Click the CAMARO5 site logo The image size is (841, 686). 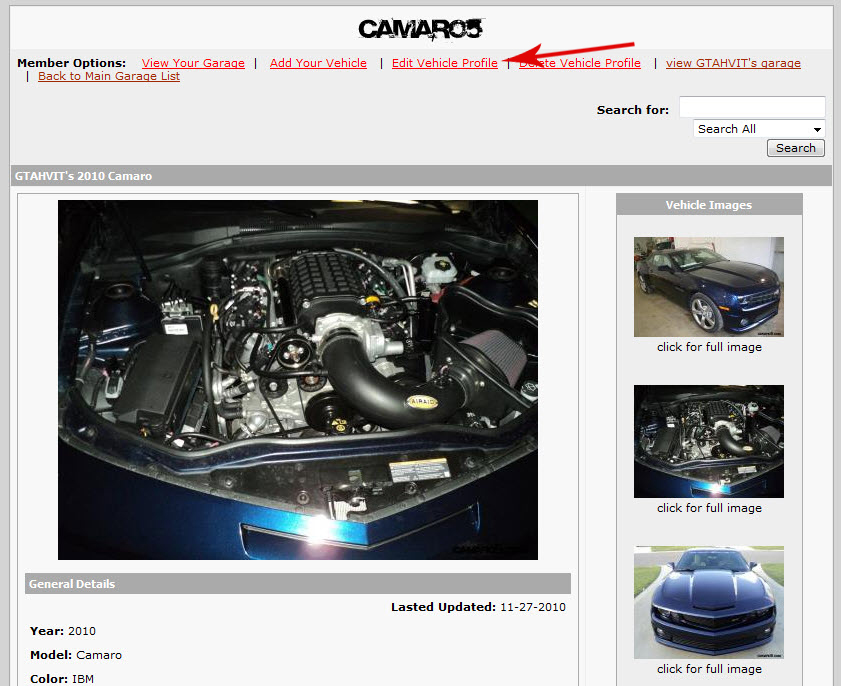420,28
